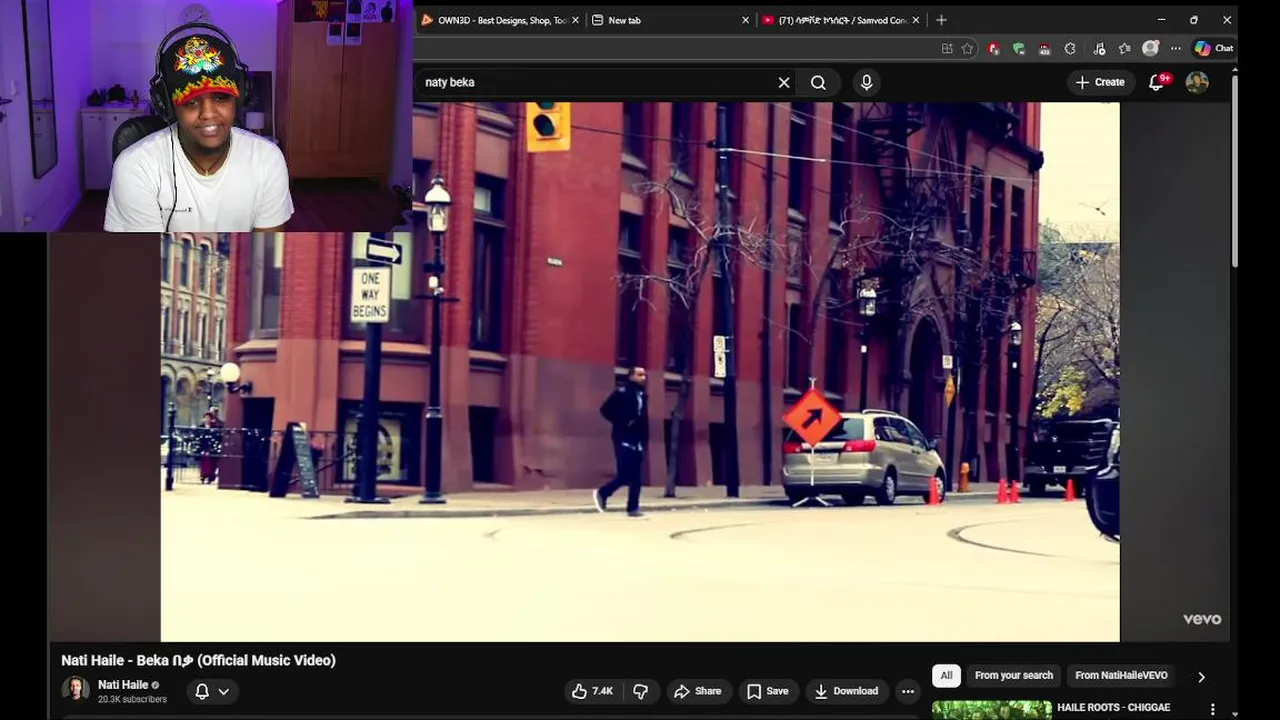Click the video title 'Nati Haile - Beka'
Screen dimensions: 1280x720
pos(198,660)
